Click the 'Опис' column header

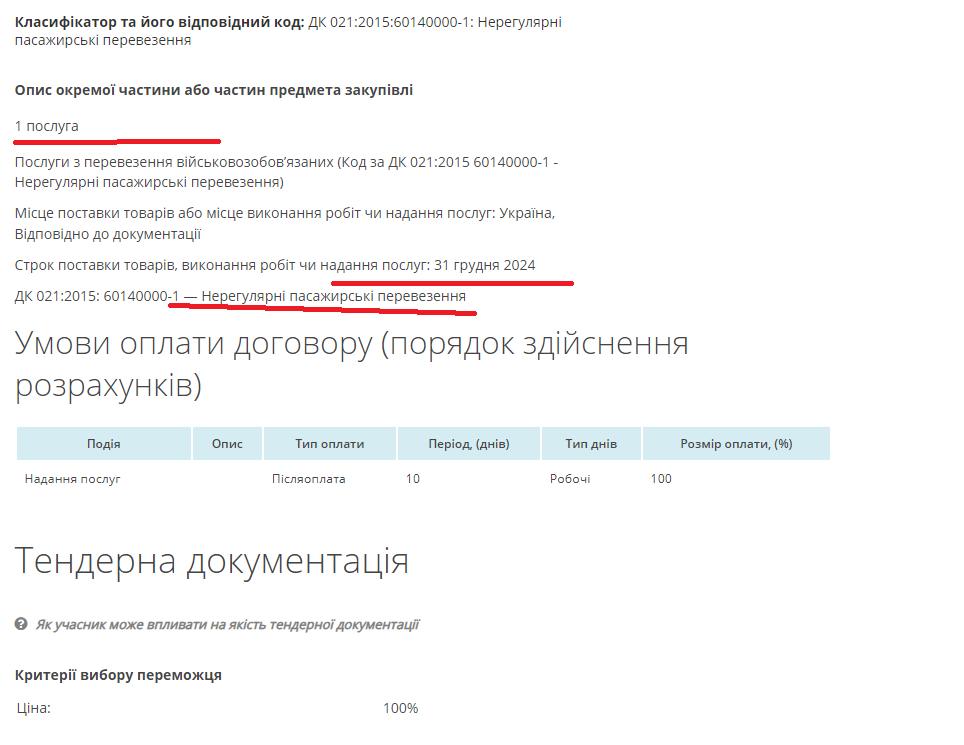[227, 443]
